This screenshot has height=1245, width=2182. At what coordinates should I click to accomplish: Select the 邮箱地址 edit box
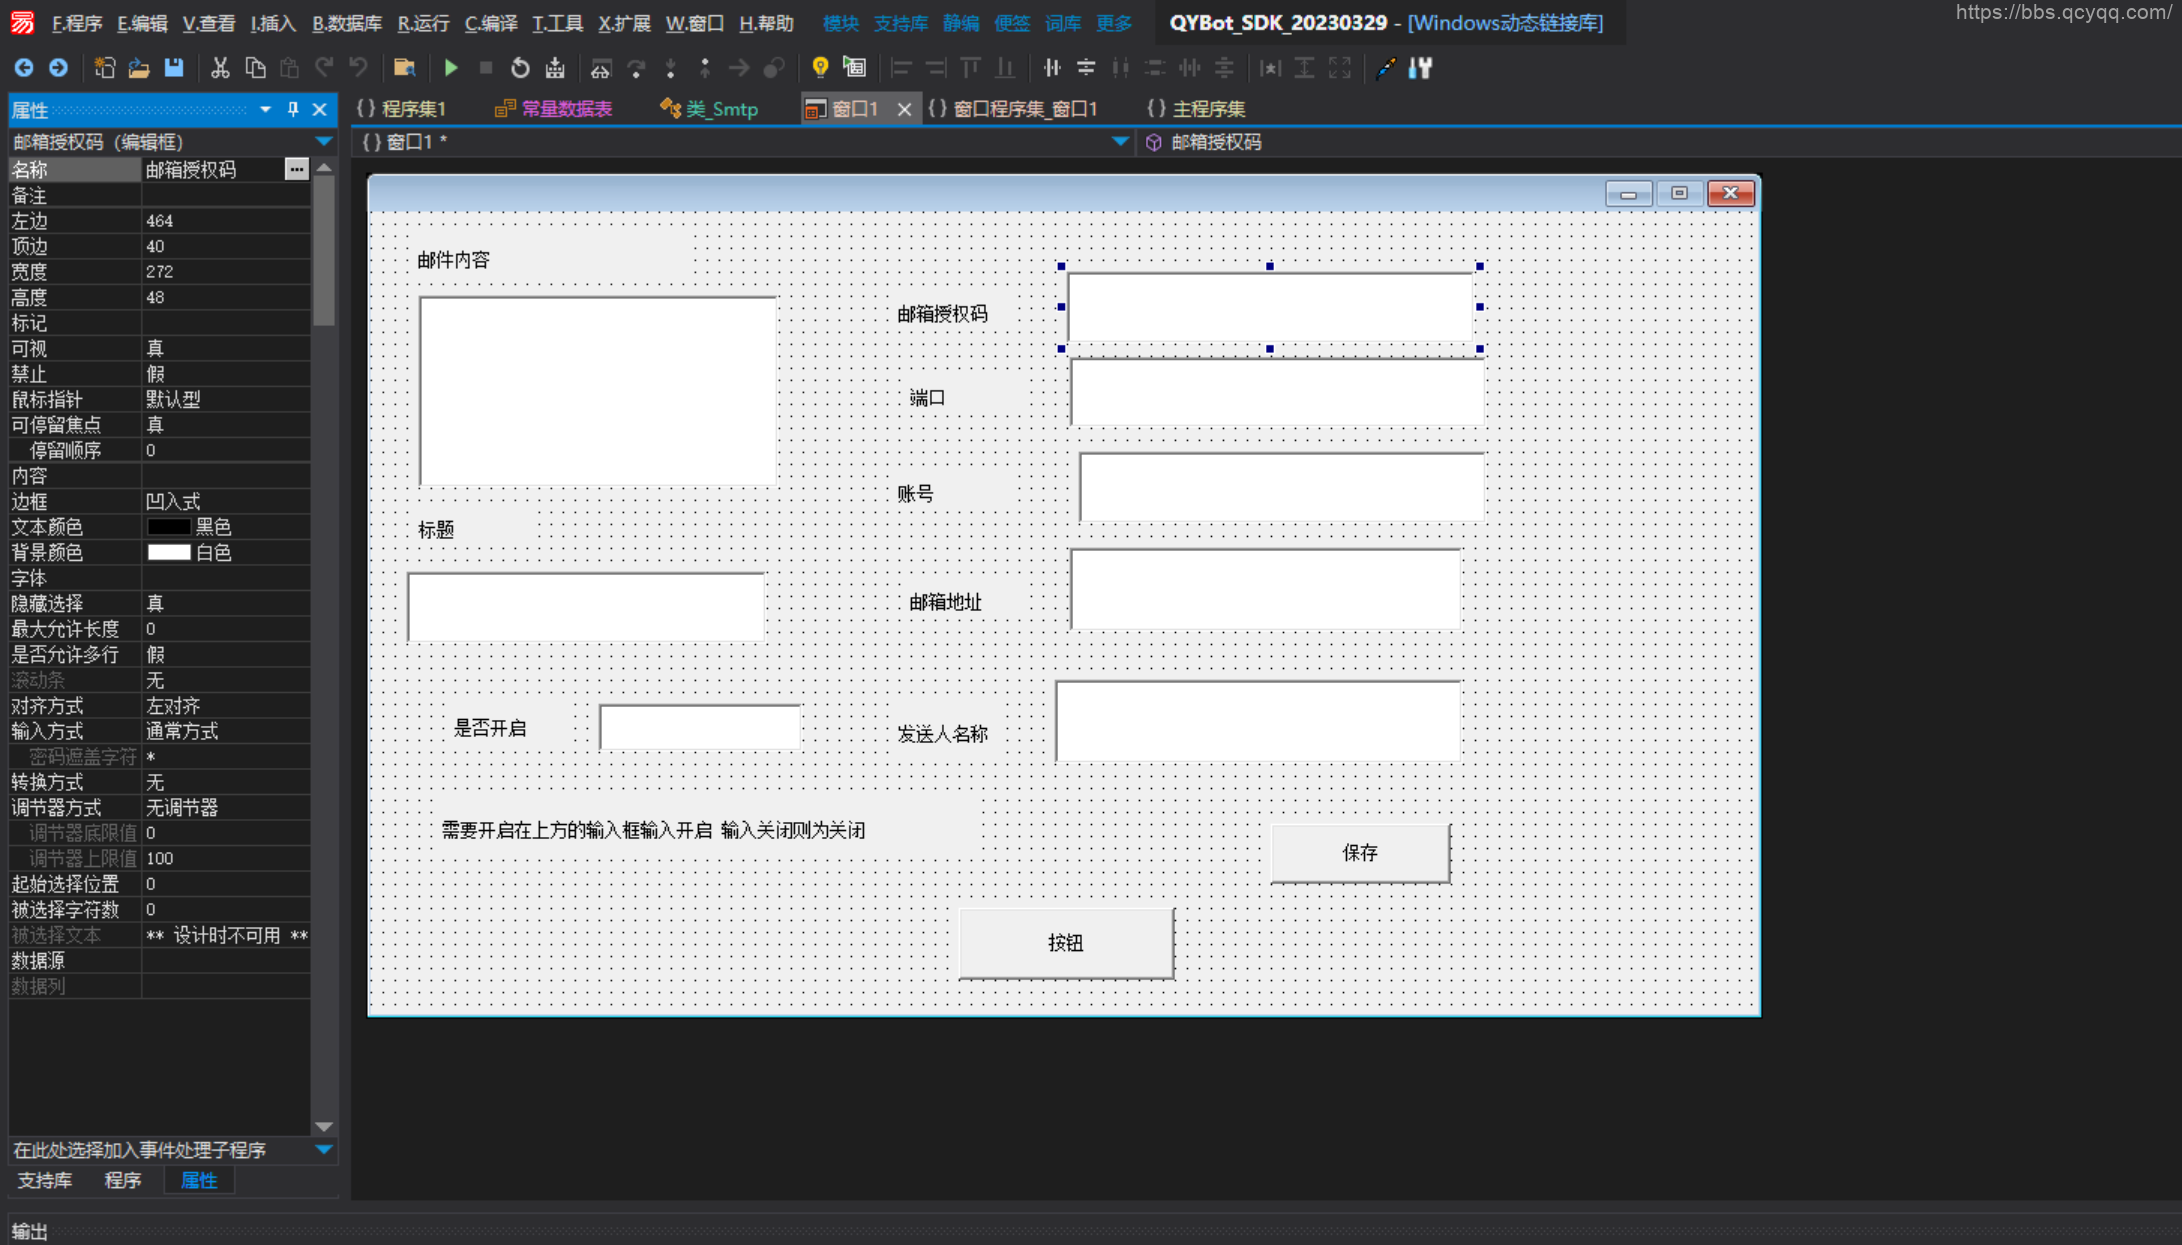1265,589
